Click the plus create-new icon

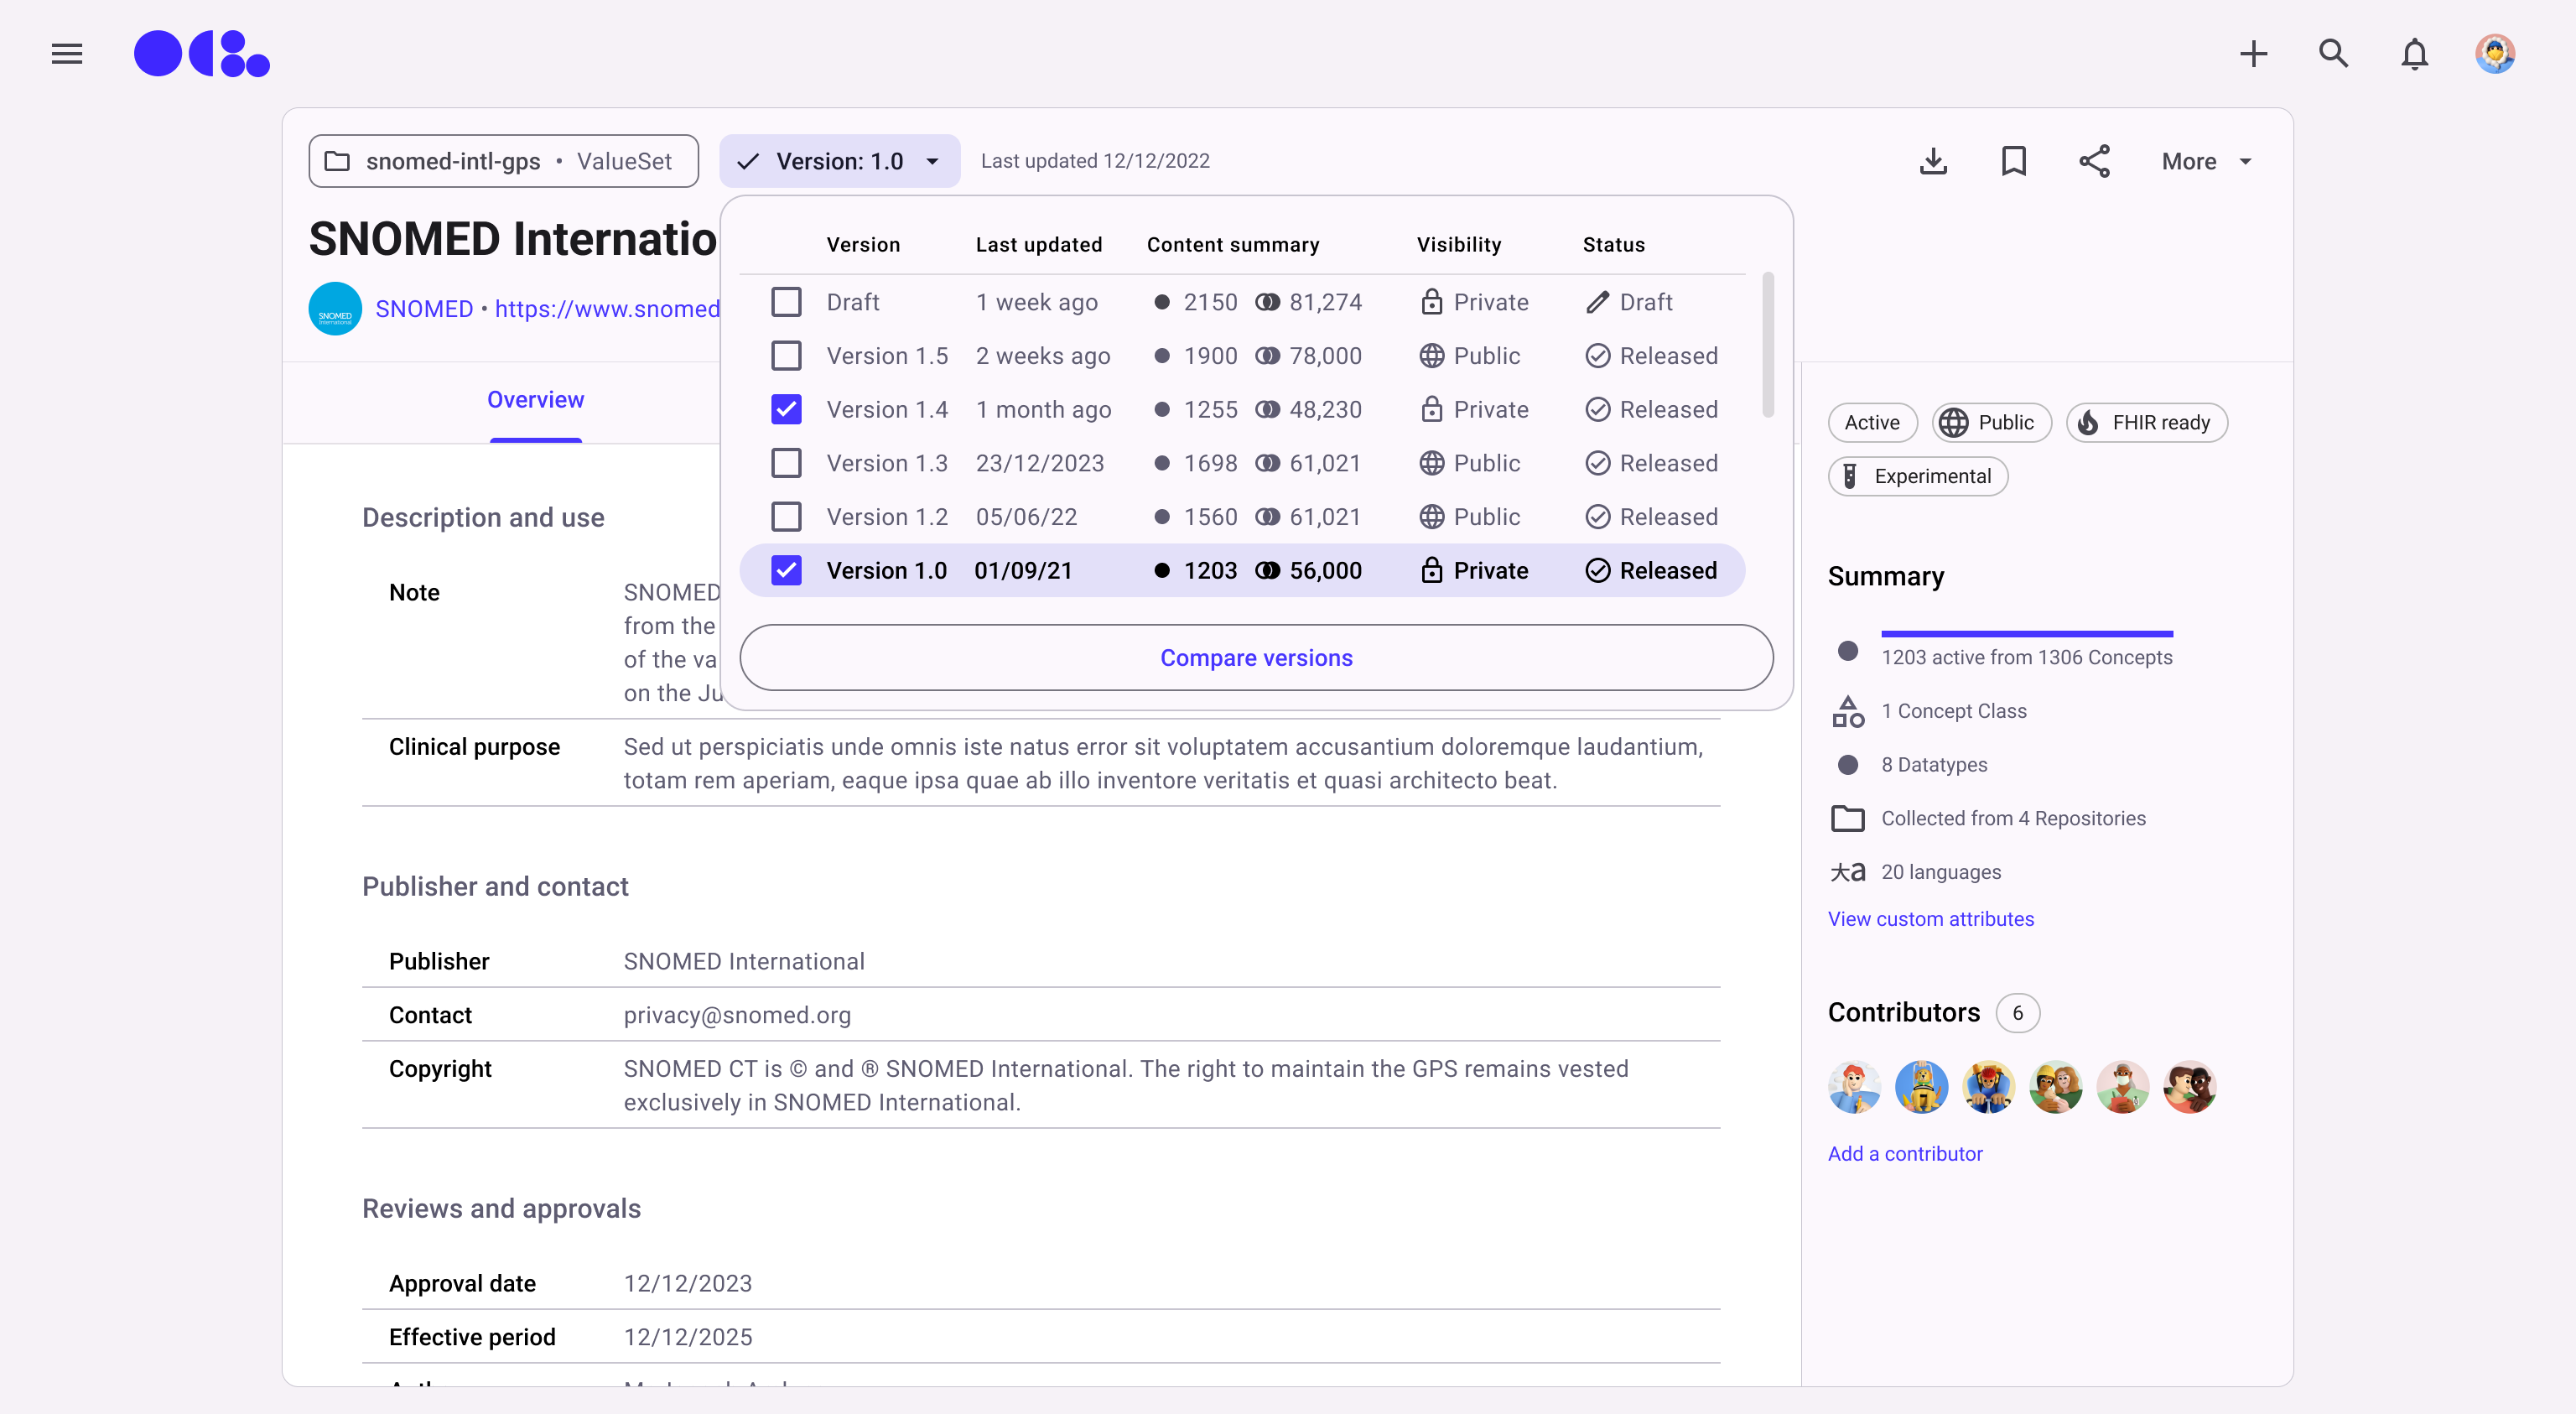tap(2253, 53)
